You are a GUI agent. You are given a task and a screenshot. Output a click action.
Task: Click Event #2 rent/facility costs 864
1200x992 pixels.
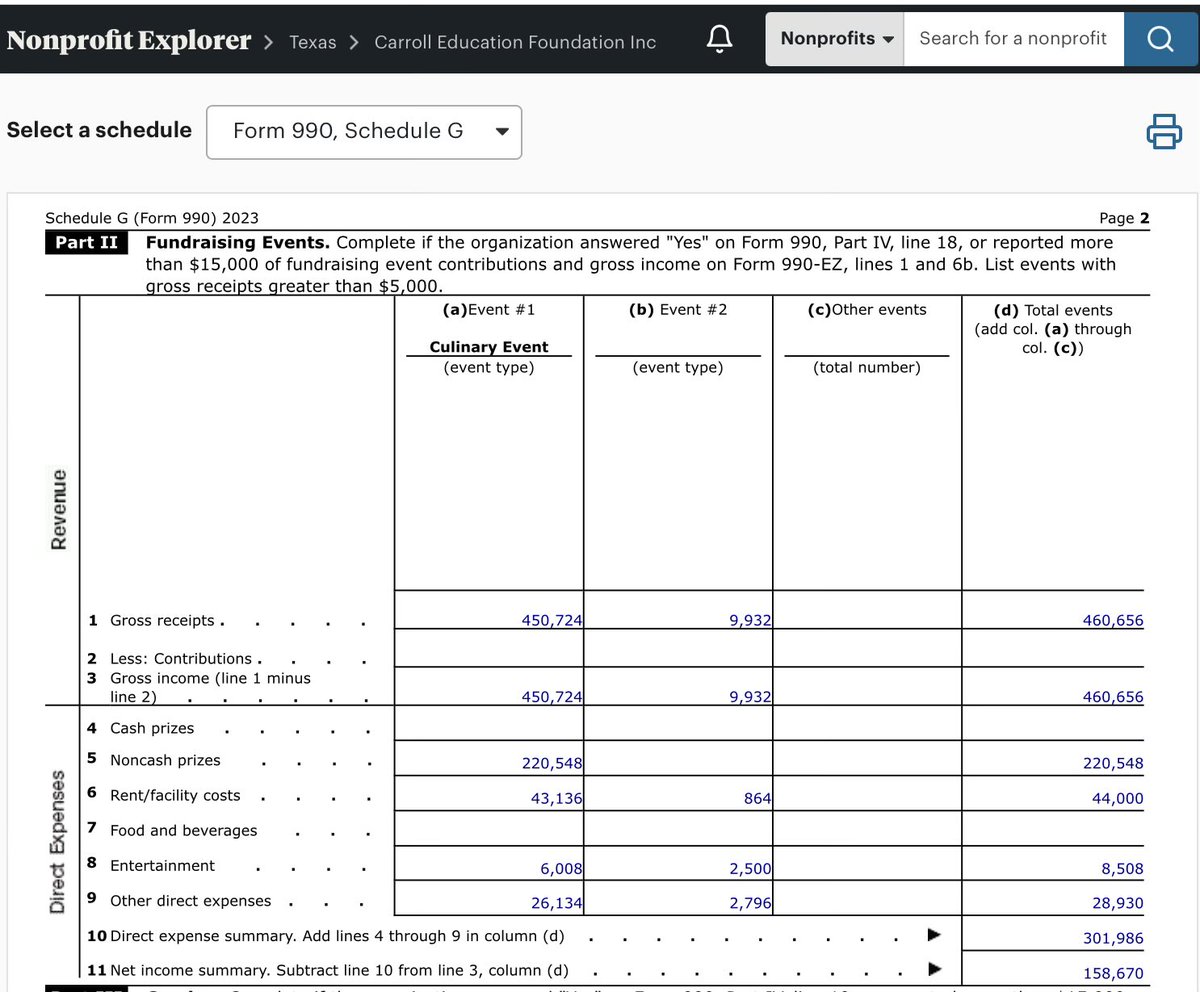(757, 798)
